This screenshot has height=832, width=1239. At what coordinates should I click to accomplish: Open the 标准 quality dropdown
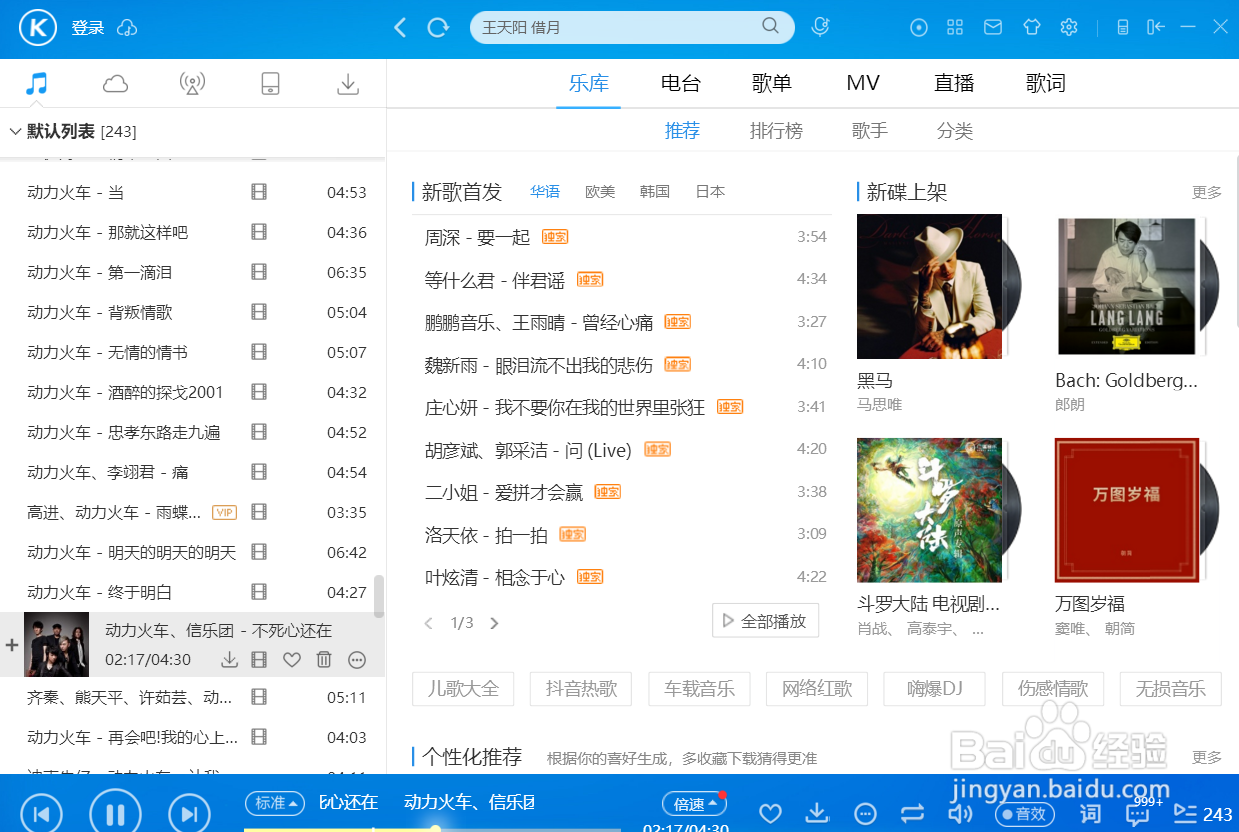click(273, 803)
